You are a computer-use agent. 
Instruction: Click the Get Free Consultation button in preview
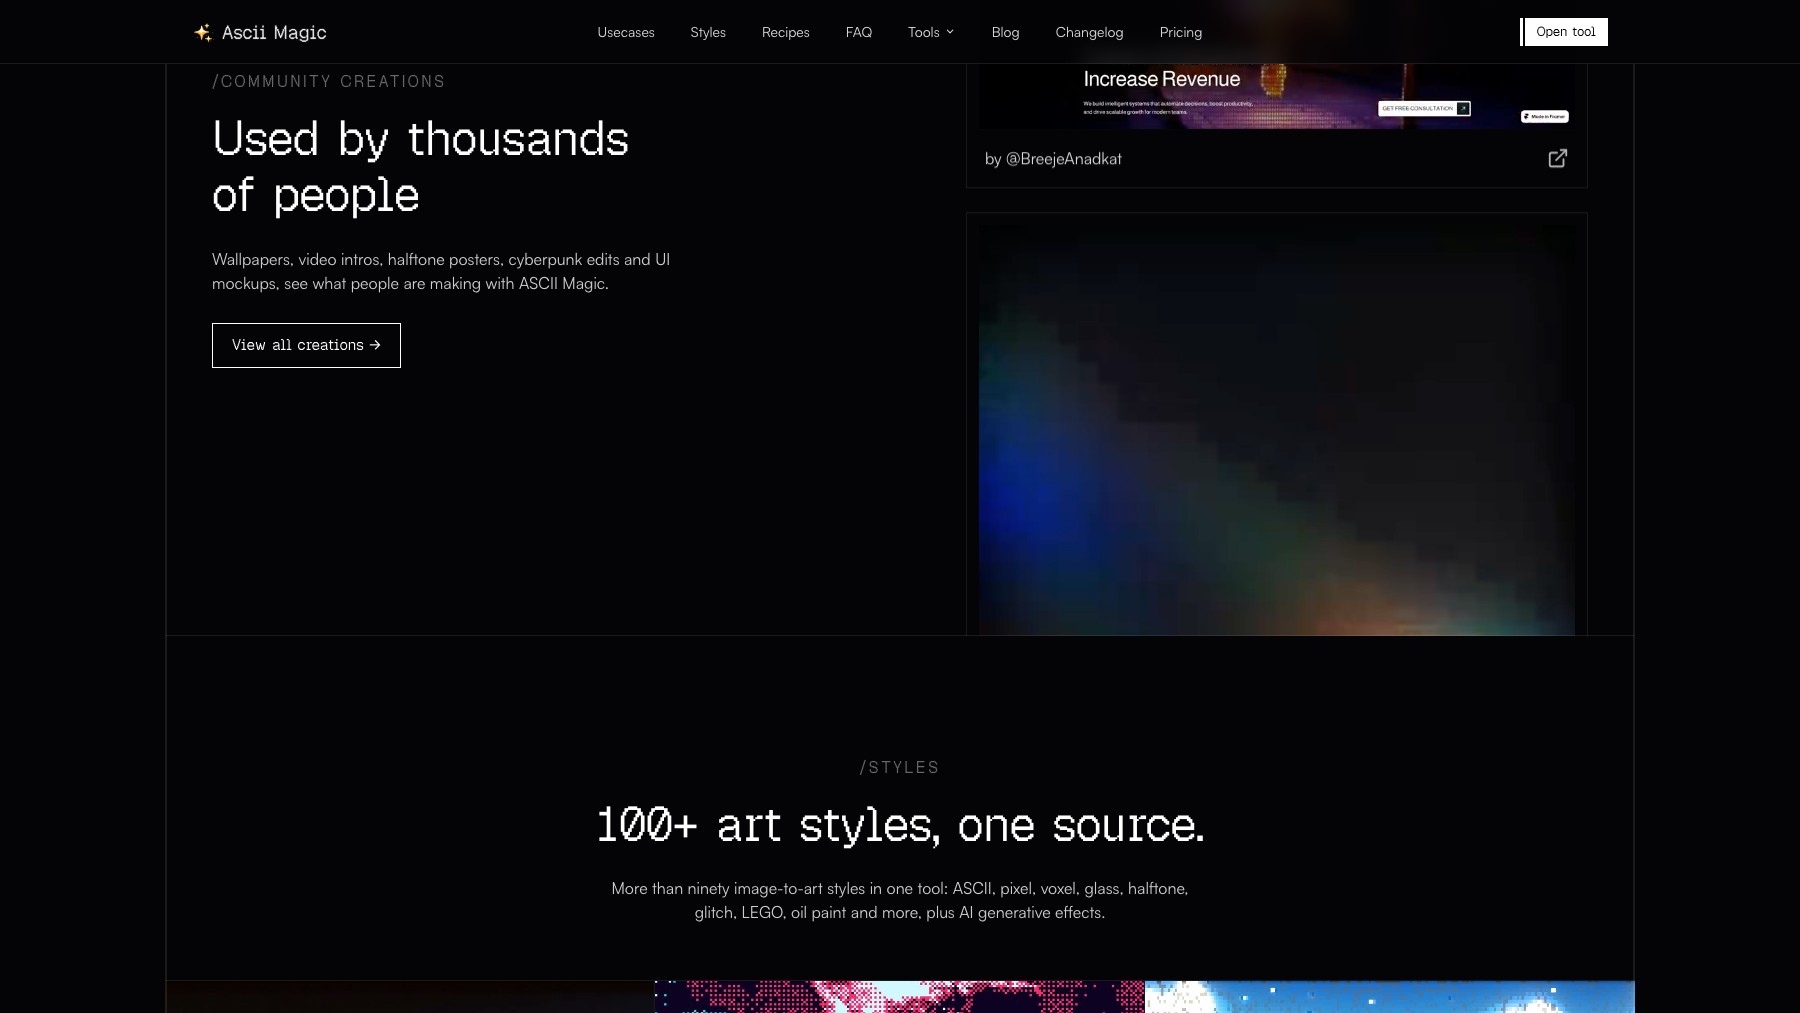coord(1424,108)
